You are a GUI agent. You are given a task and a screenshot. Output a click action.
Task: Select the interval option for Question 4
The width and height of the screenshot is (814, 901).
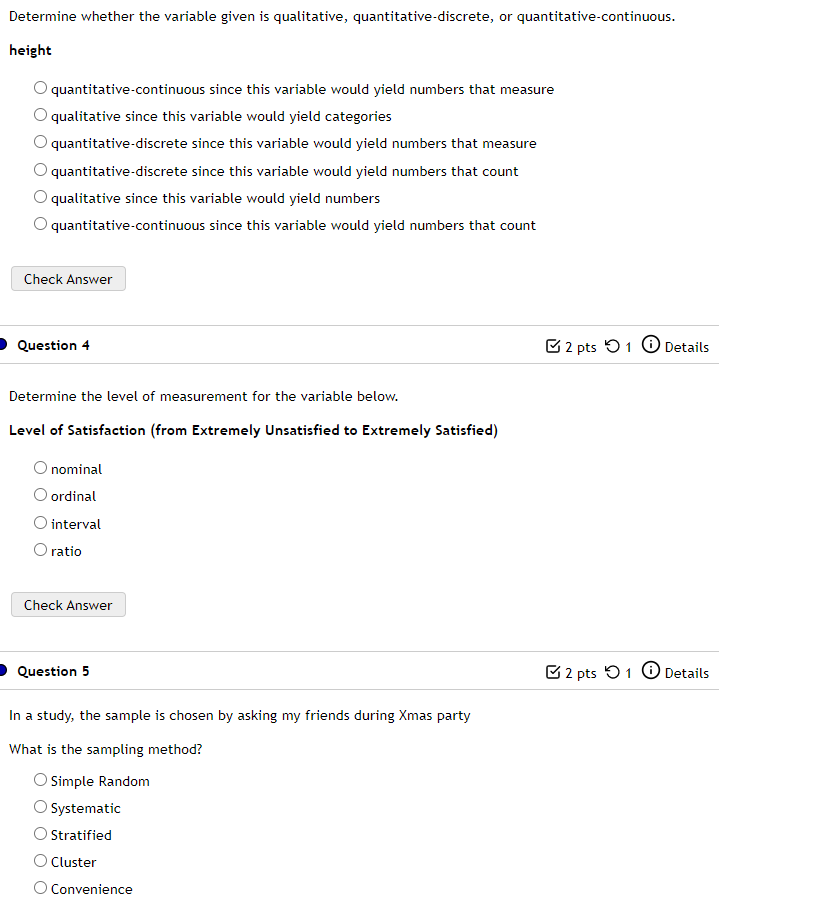[x=40, y=522]
